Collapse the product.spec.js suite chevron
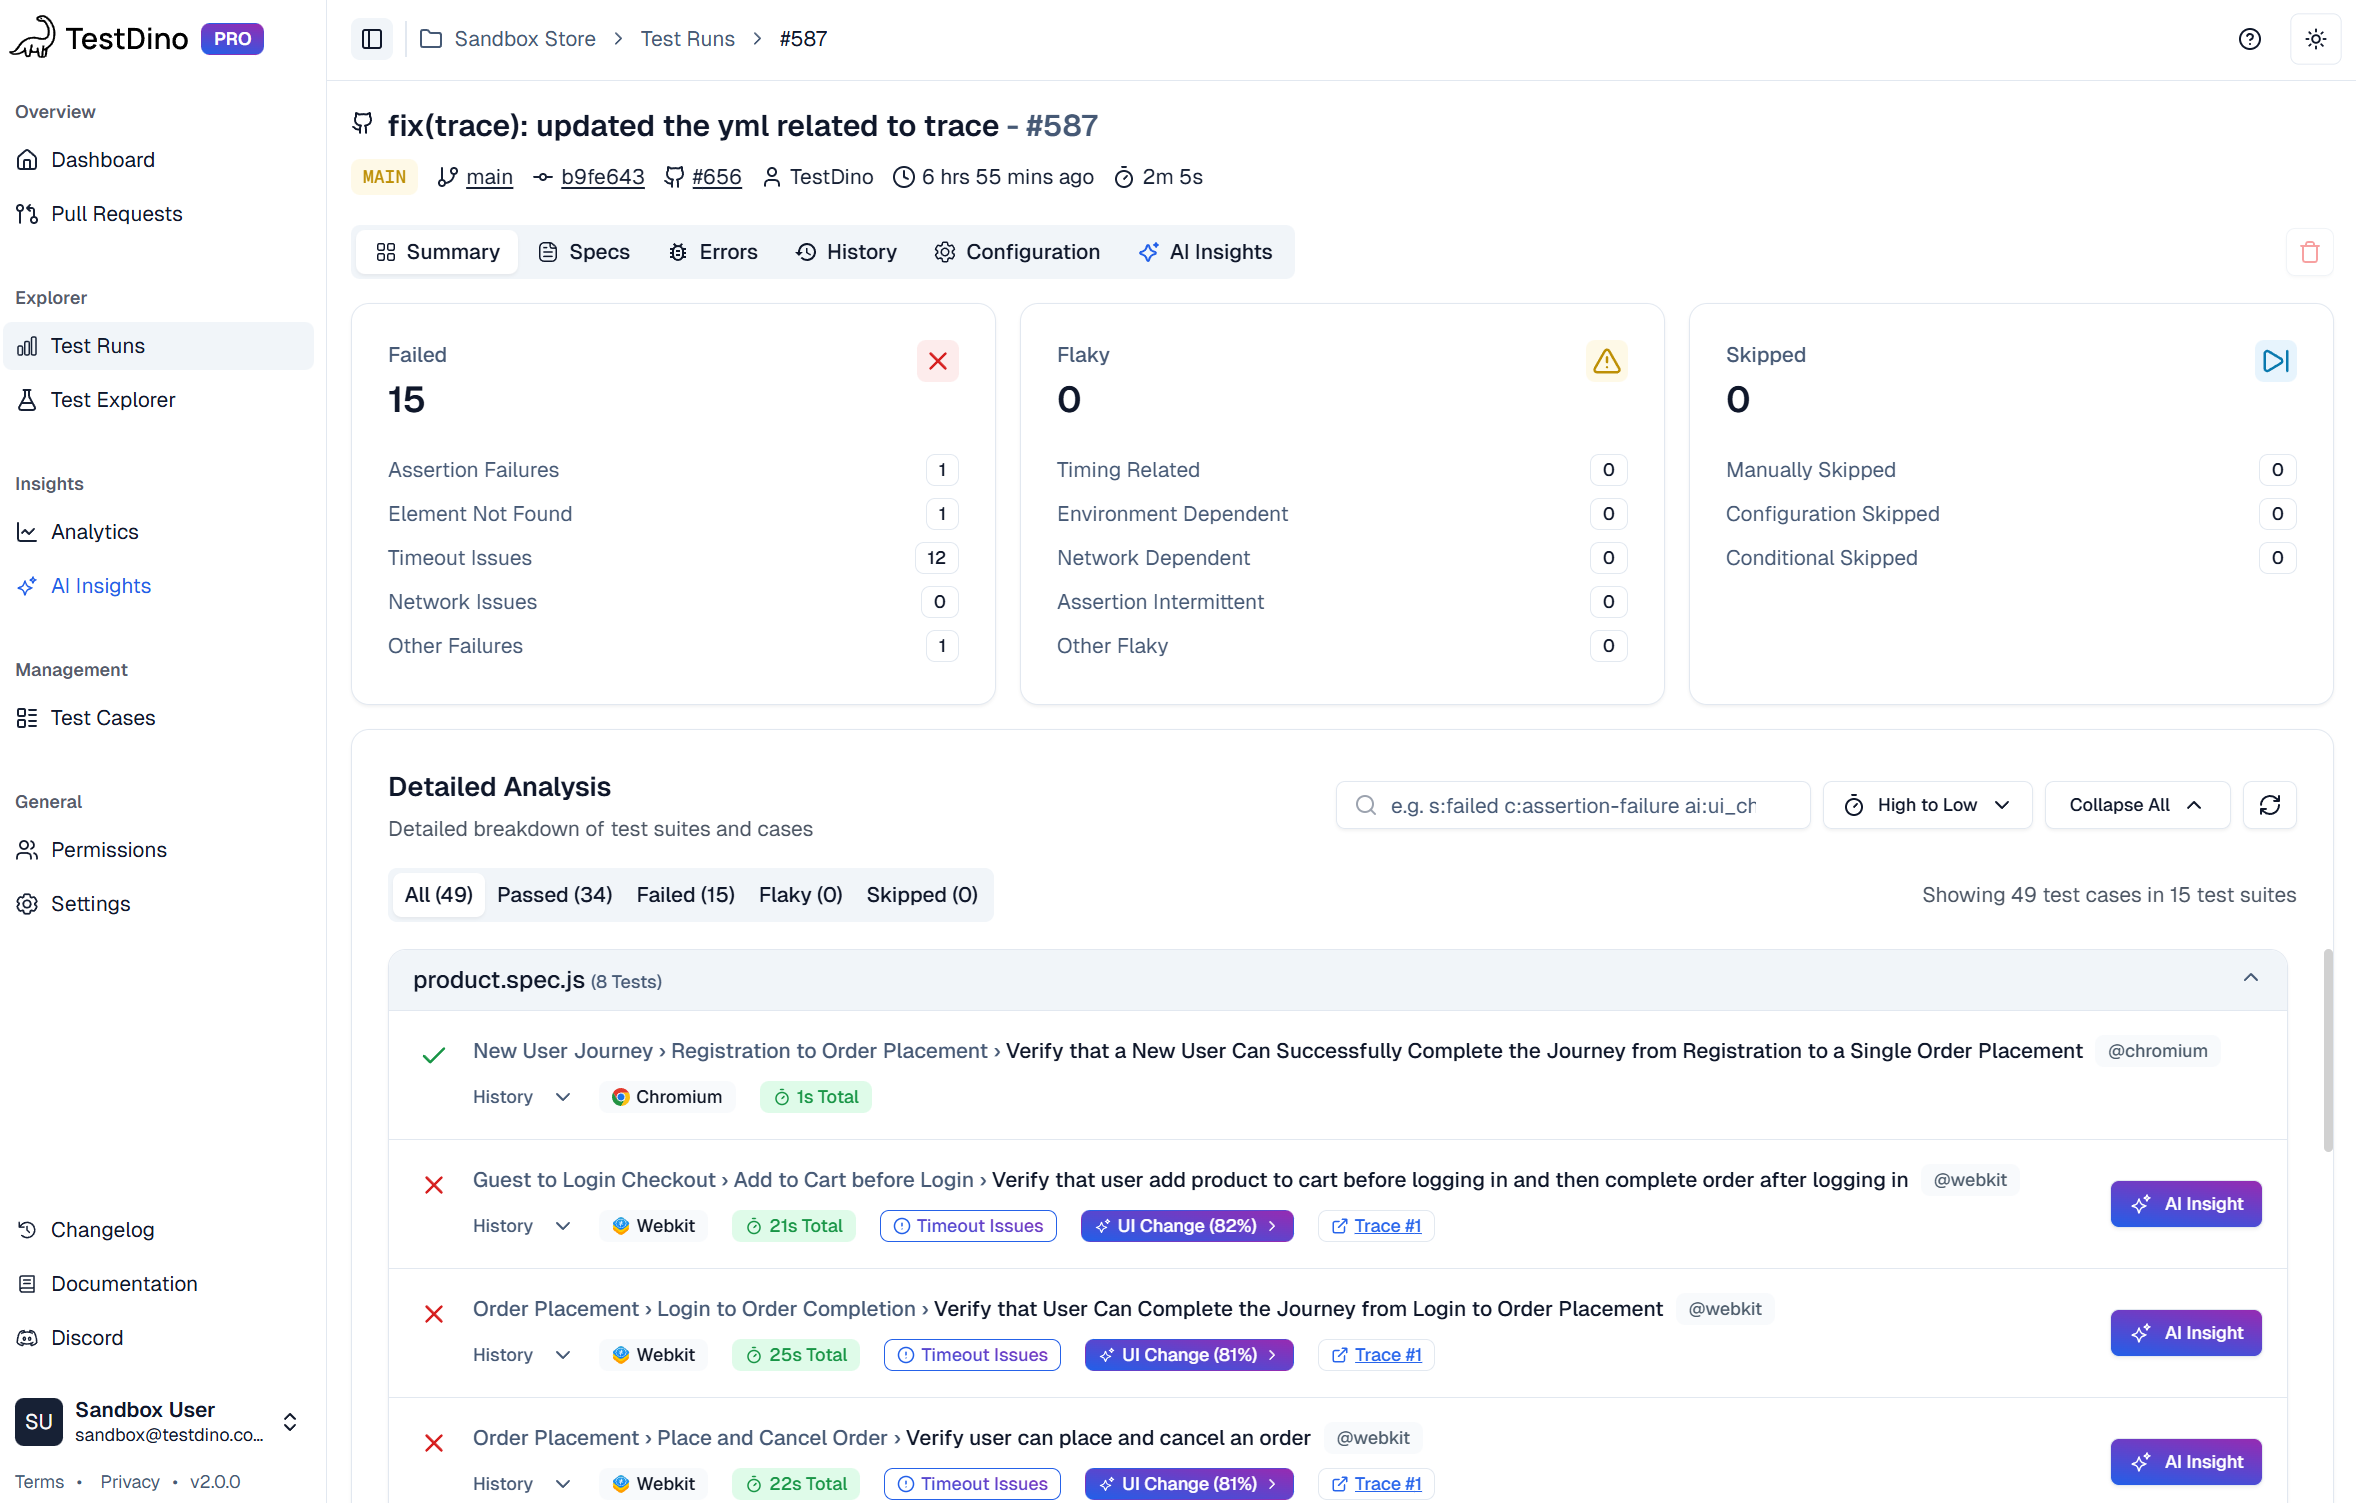 coord(2250,978)
